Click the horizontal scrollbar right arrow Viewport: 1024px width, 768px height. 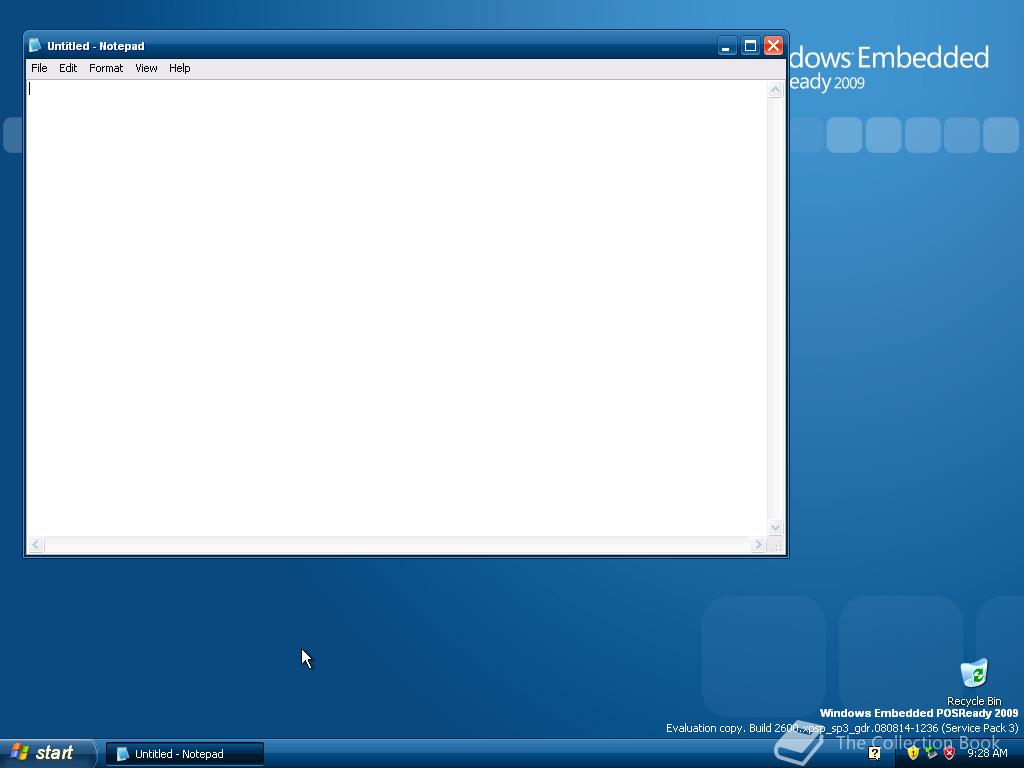(x=758, y=545)
